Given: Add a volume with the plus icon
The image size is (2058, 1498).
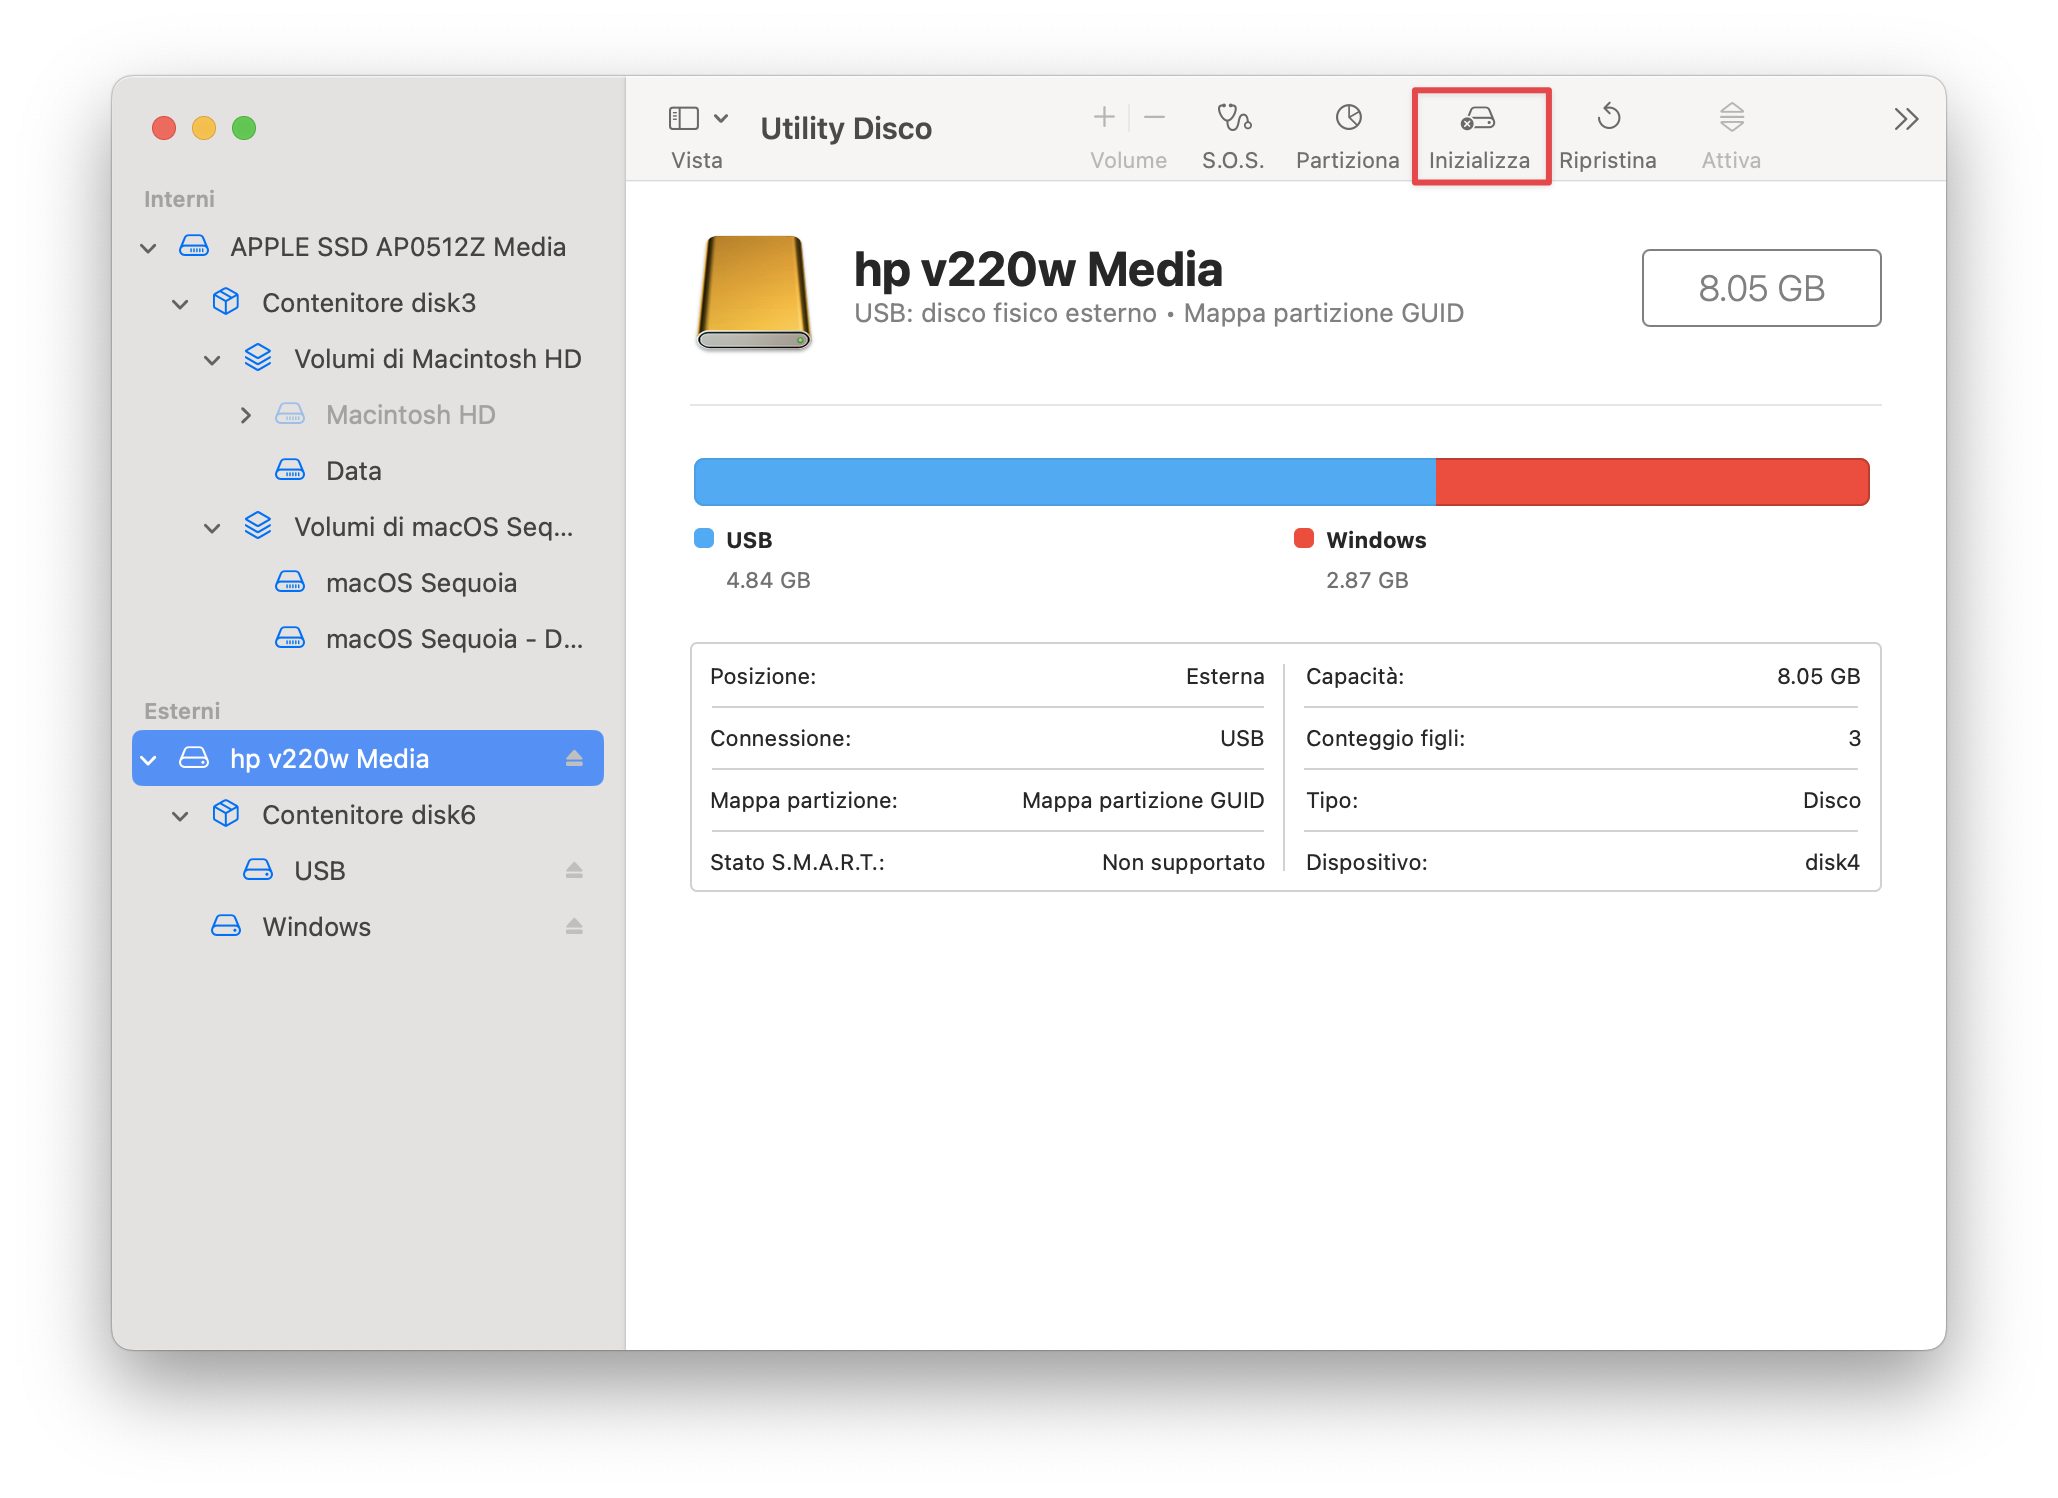Looking at the screenshot, I should (1104, 118).
